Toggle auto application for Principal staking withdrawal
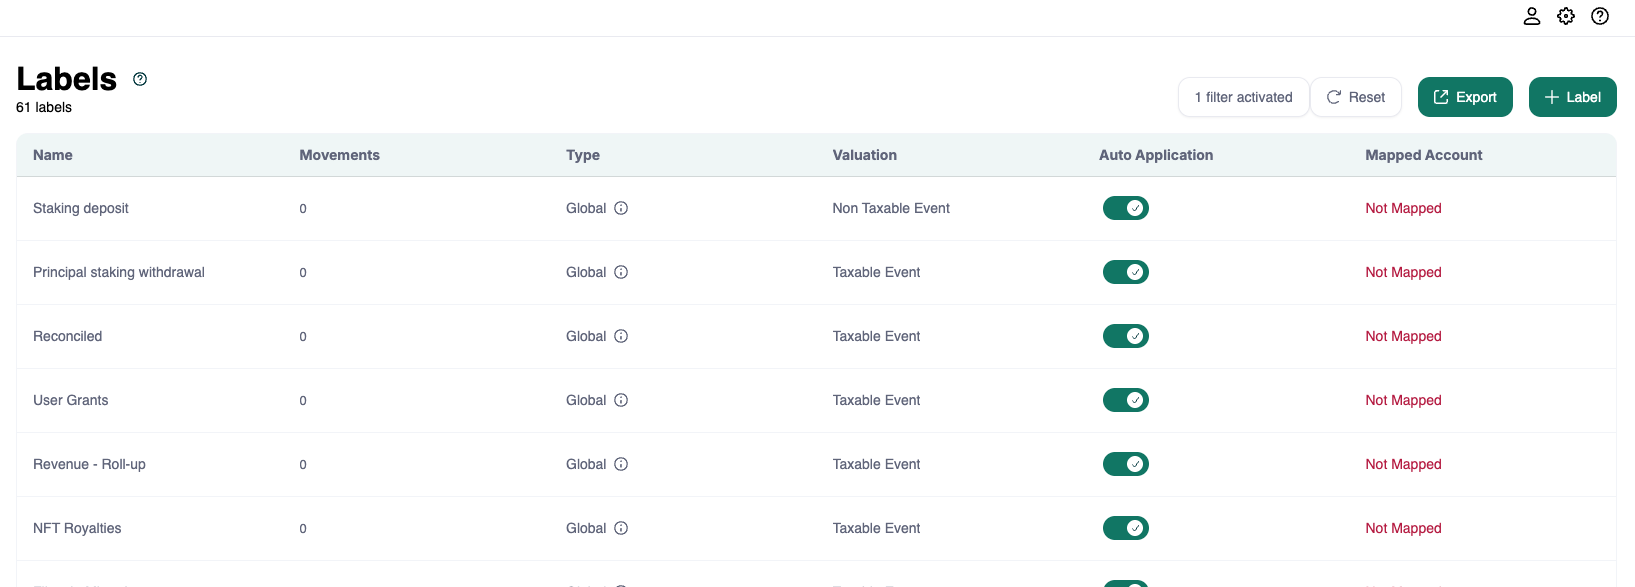Viewport: 1635px width, 587px height. pyautogui.click(x=1125, y=272)
